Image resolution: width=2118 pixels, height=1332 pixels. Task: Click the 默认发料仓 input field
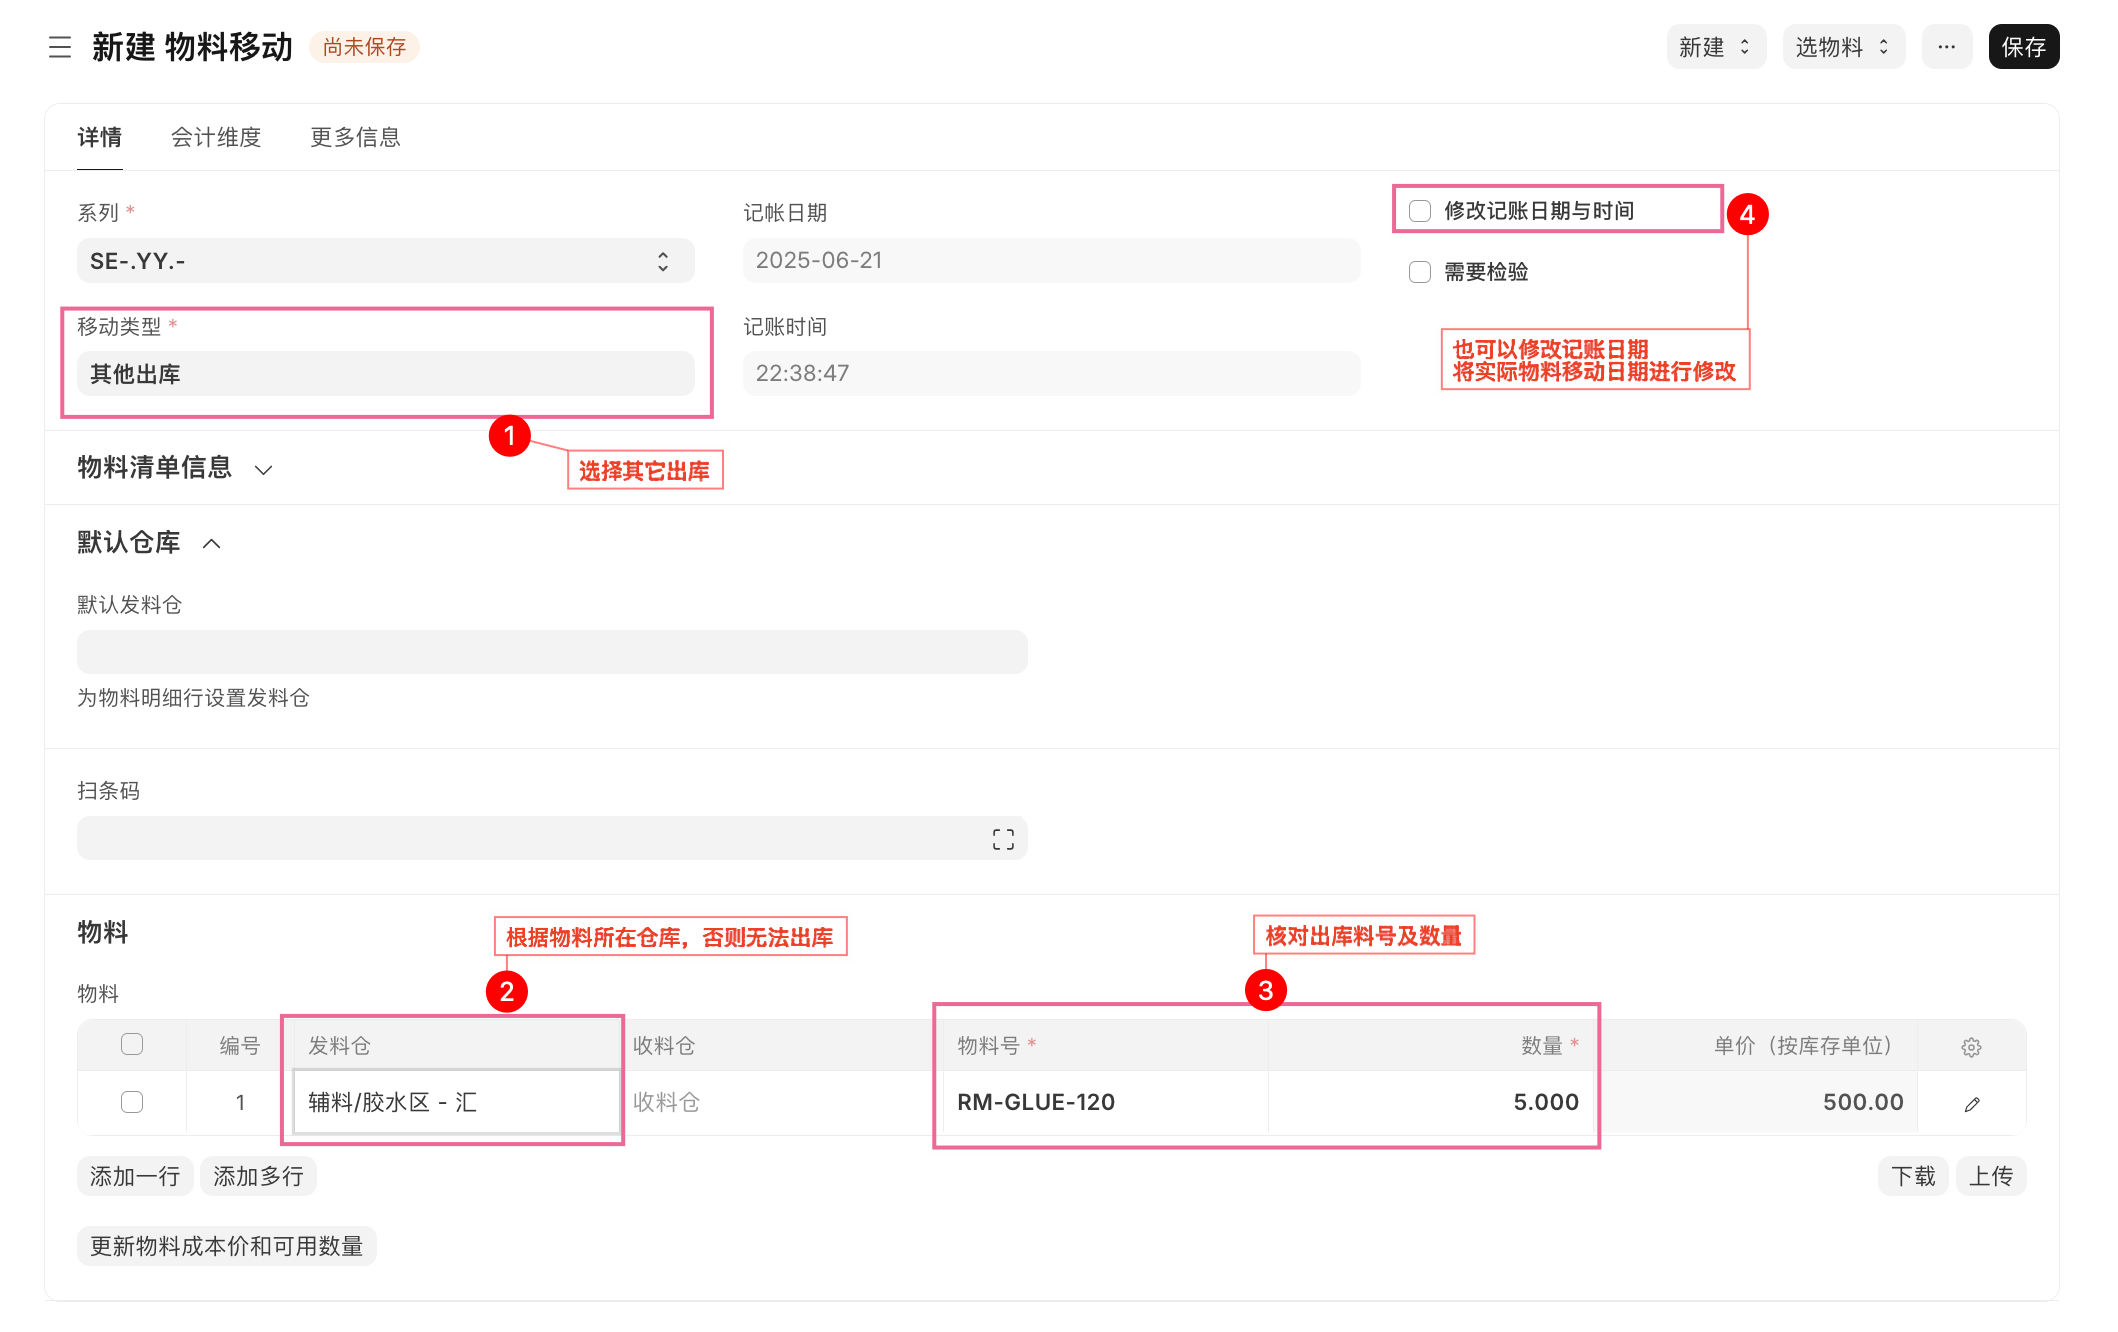pyautogui.click(x=552, y=652)
